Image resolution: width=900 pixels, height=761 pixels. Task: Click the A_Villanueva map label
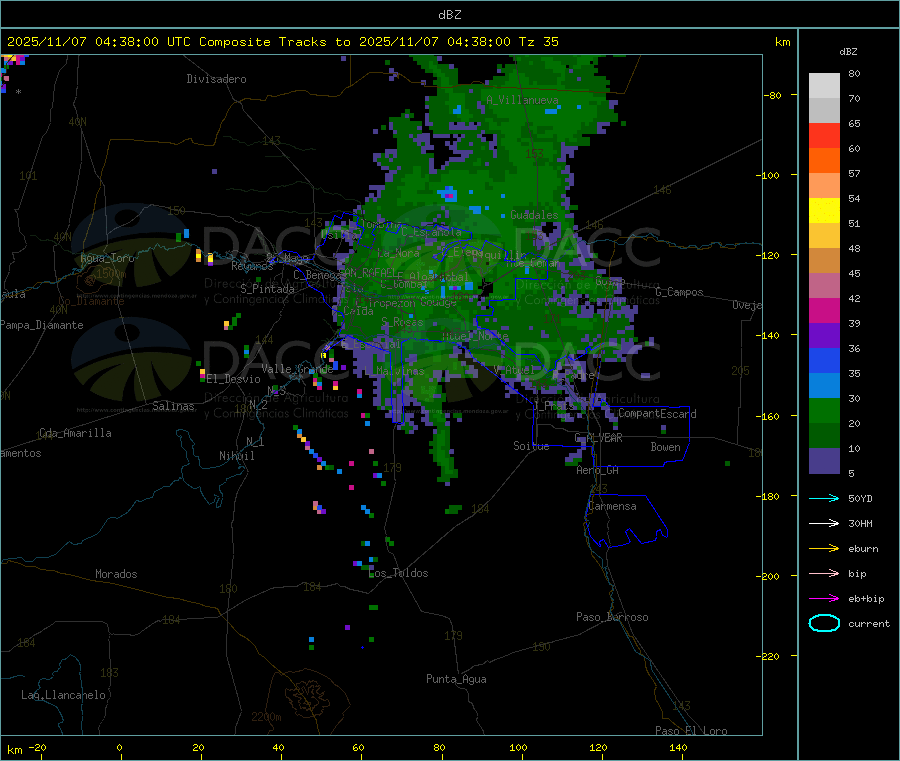point(522,100)
